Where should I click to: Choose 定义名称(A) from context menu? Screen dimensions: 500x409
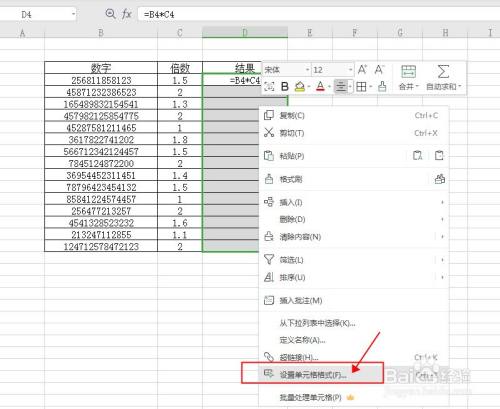click(x=354, y=340)
